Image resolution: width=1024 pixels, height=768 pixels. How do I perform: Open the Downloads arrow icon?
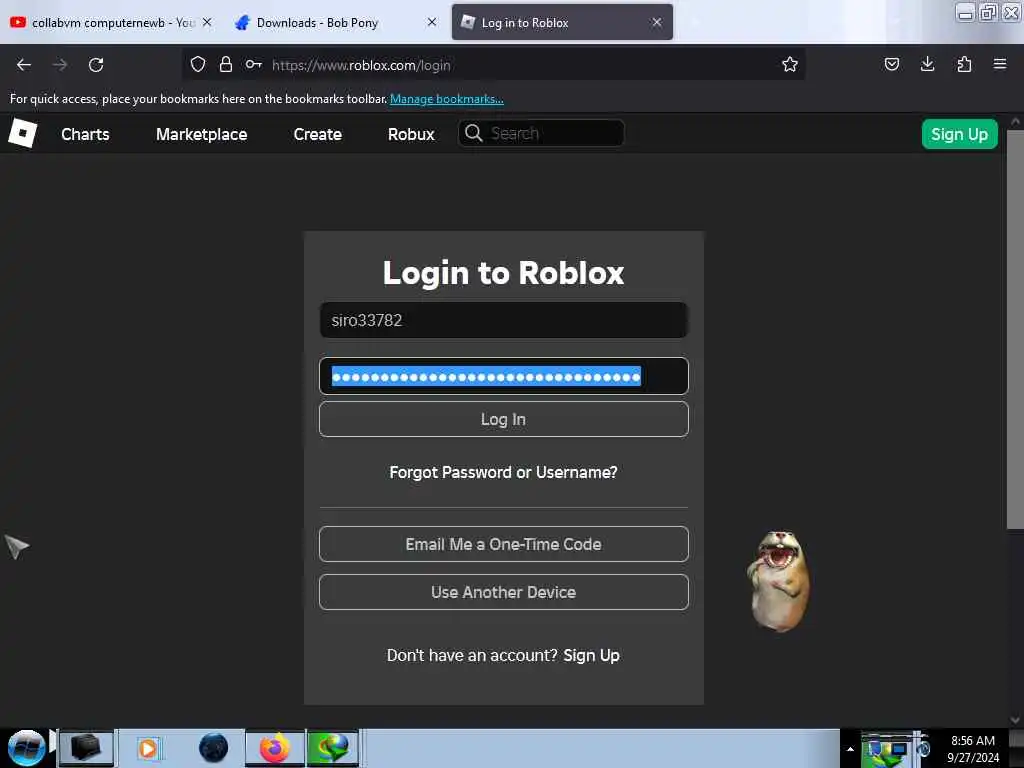click(x=927, y=65)
